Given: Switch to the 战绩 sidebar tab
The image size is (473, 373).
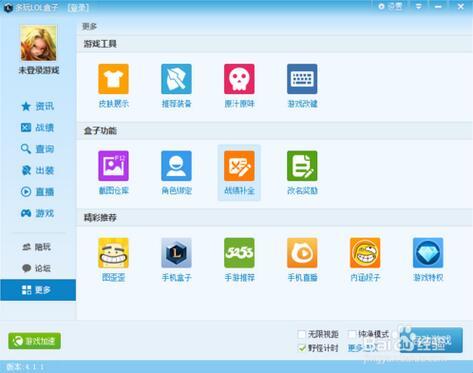Looking at the screenshot, I should pos(38,128).
